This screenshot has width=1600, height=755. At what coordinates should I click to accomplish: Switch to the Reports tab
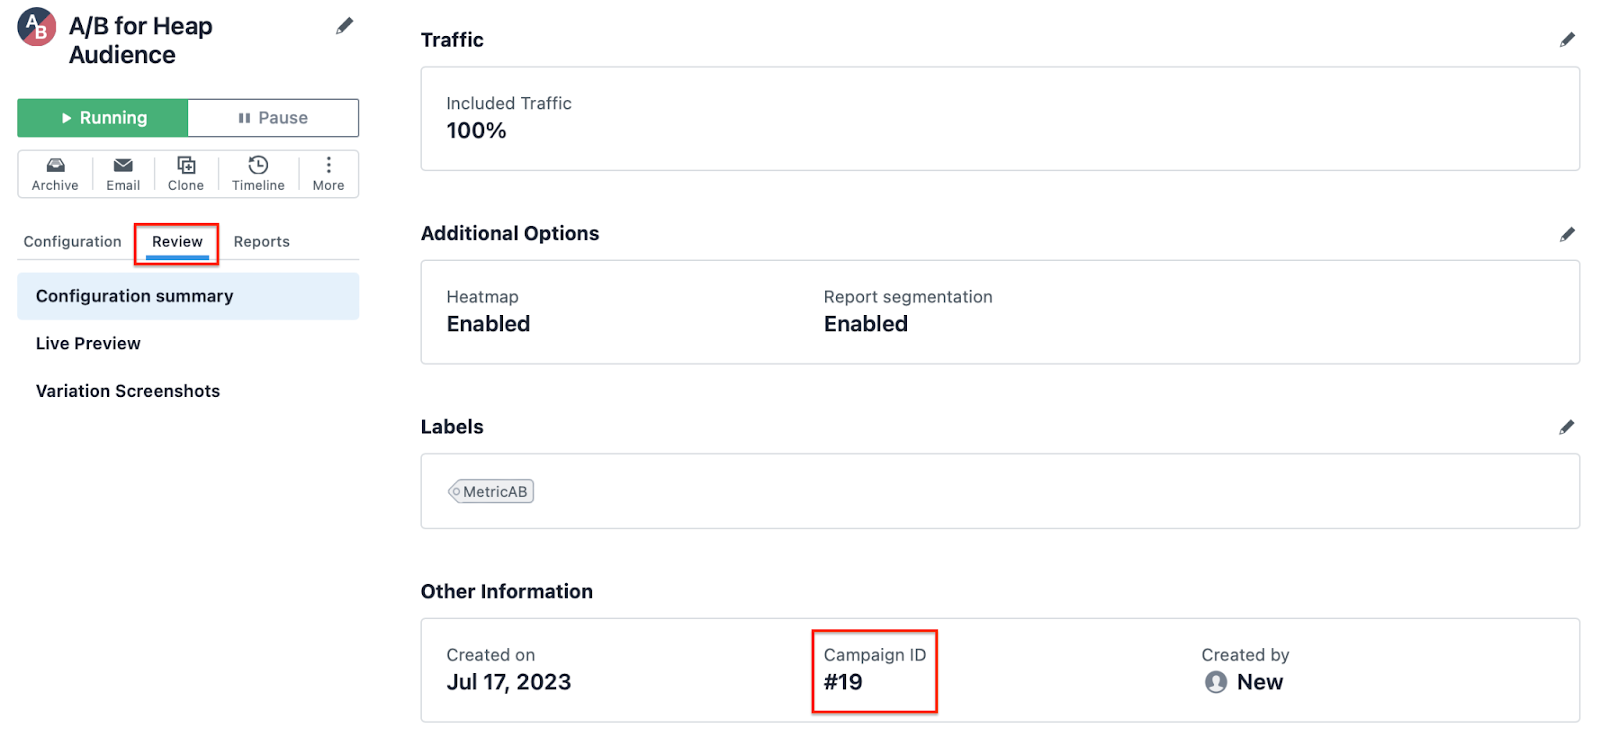tap(262, 242)
